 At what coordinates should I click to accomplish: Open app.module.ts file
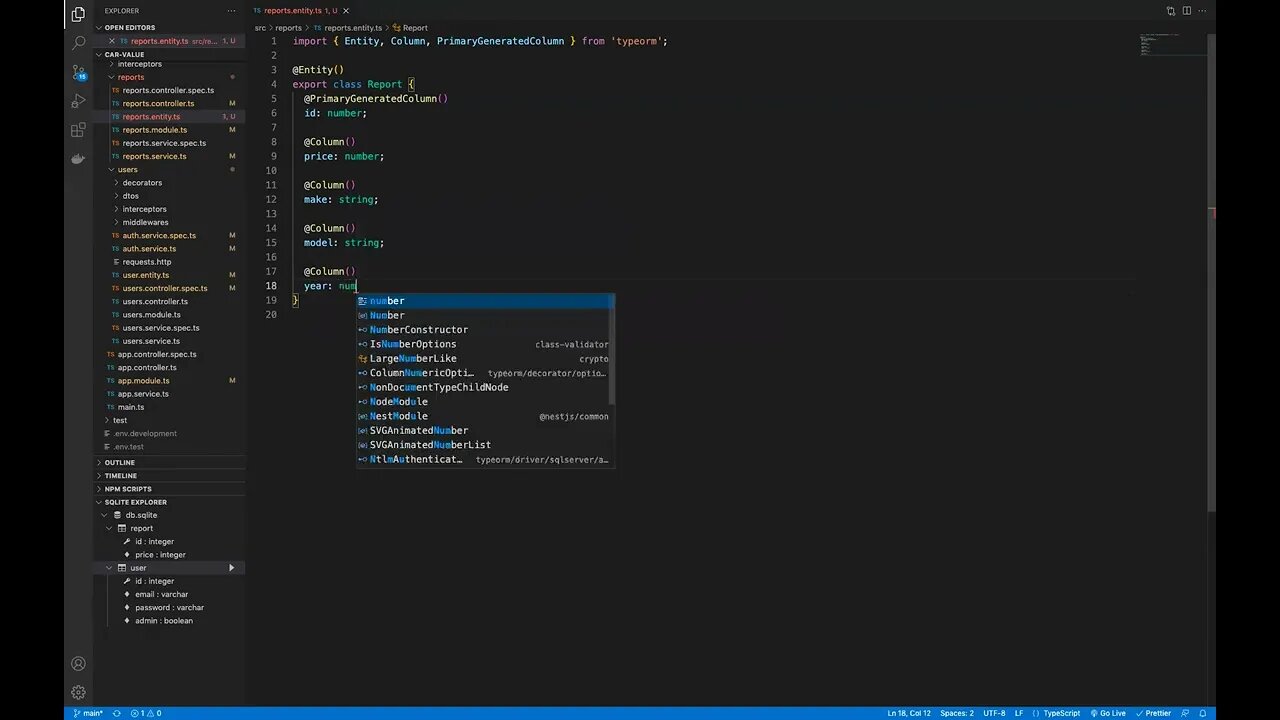(143, 381)
